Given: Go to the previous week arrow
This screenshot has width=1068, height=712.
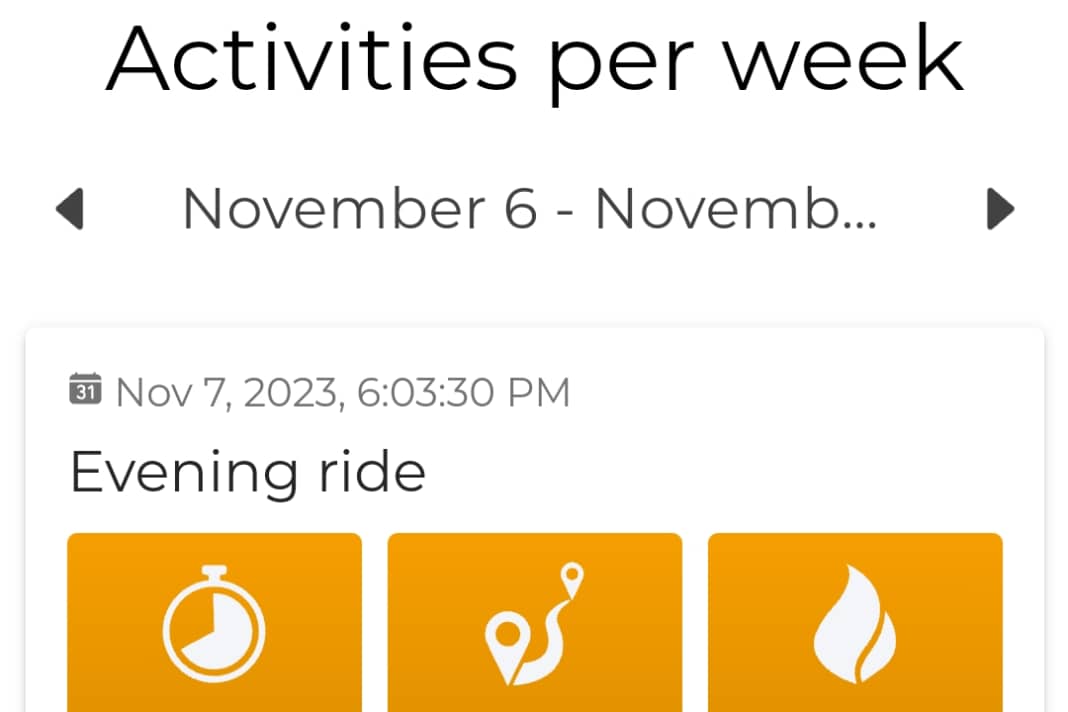Looking at the screenshot, I should (x=69, y=210).
